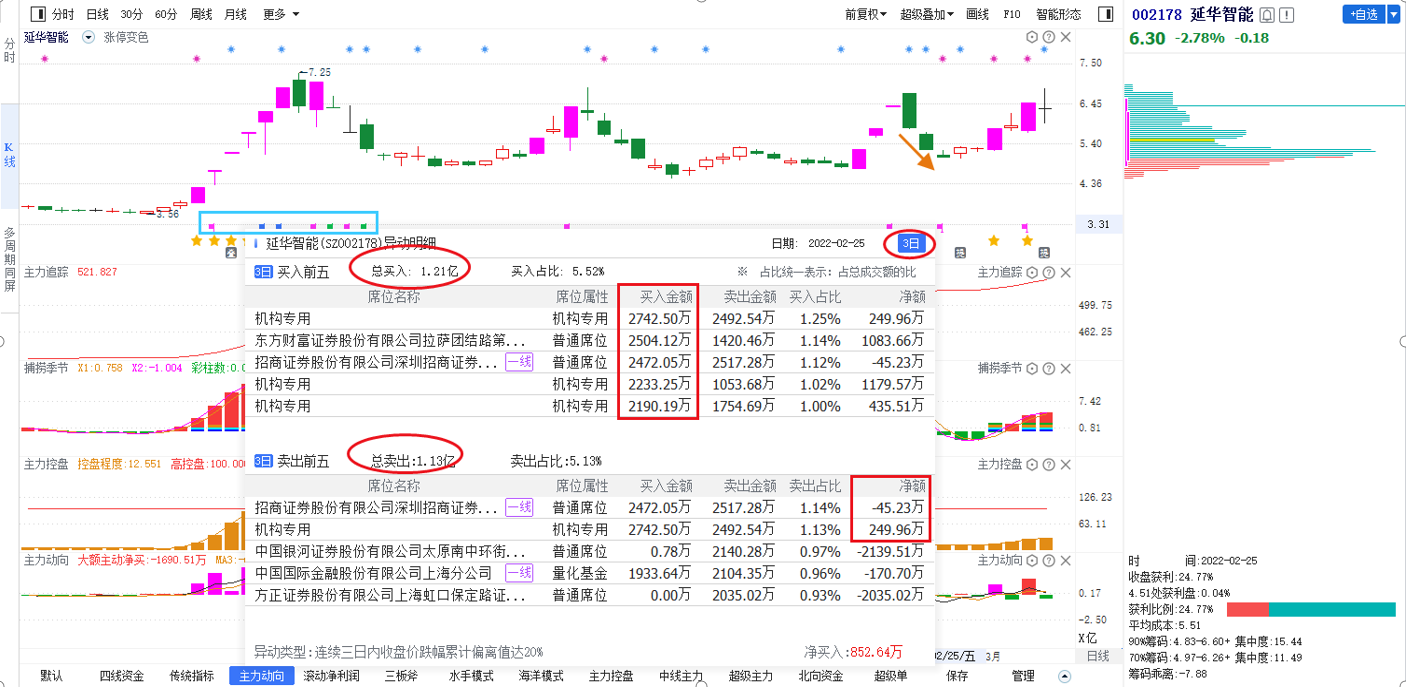Click the 管理 button at bottom

(x=1023, y=676)
